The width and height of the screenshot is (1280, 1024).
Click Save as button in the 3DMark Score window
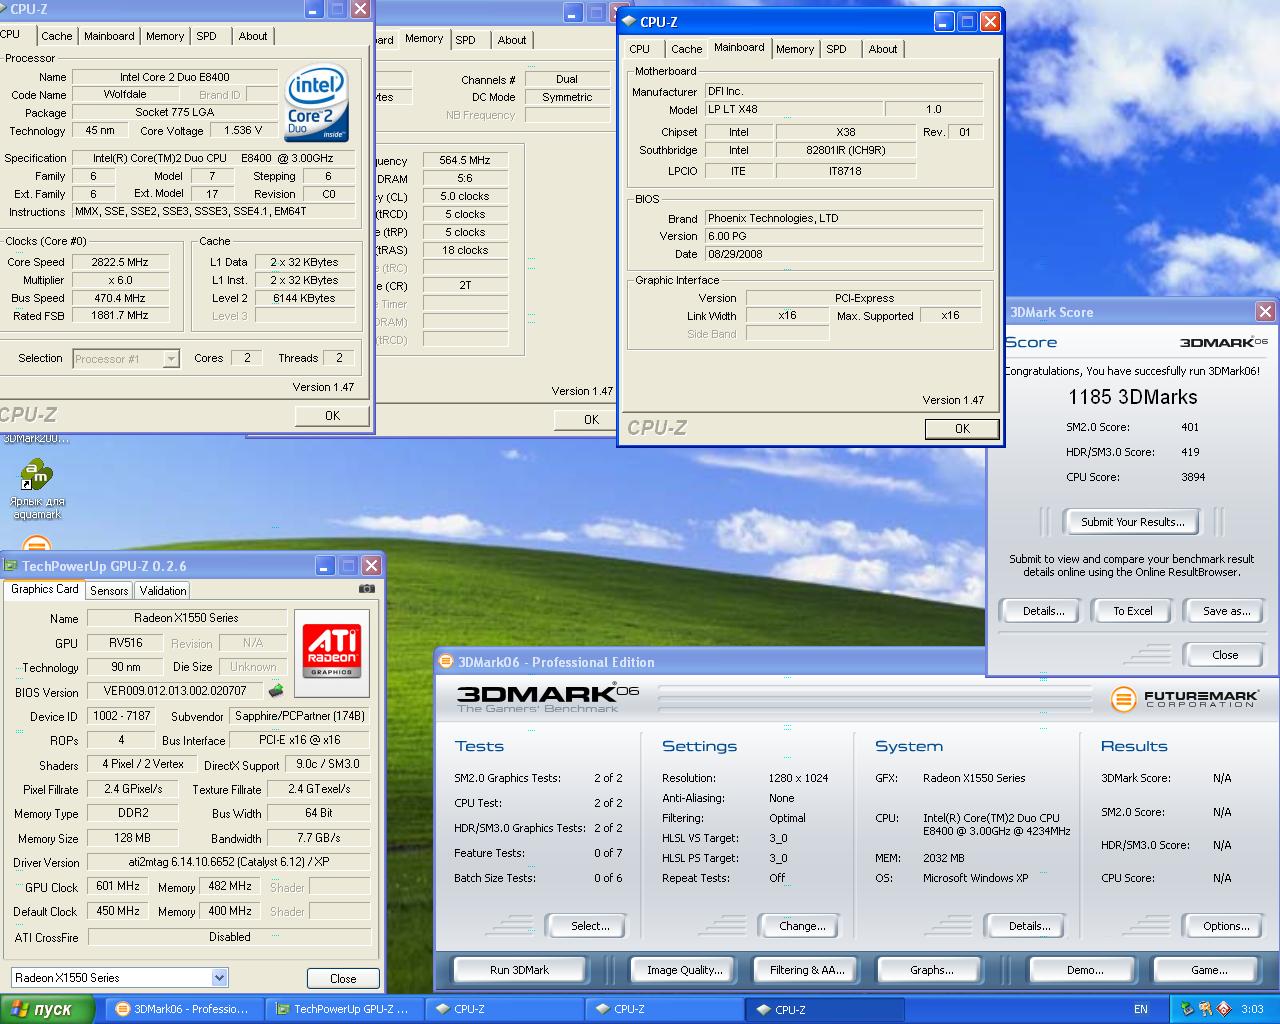[1227, 611]
